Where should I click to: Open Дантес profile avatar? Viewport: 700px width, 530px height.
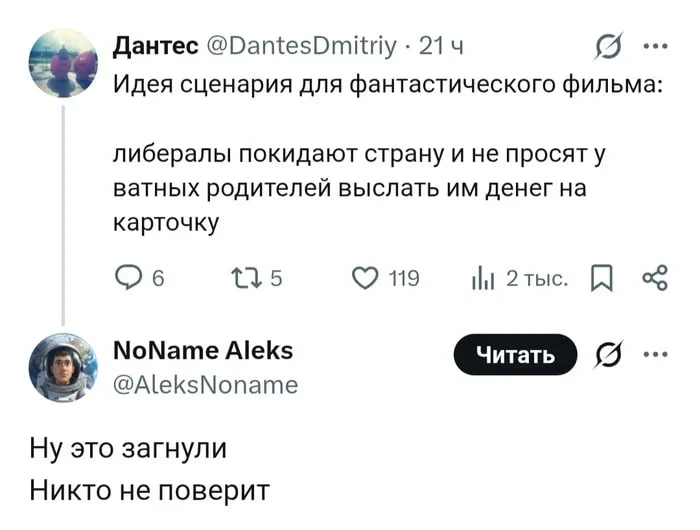tap(63, 62)
